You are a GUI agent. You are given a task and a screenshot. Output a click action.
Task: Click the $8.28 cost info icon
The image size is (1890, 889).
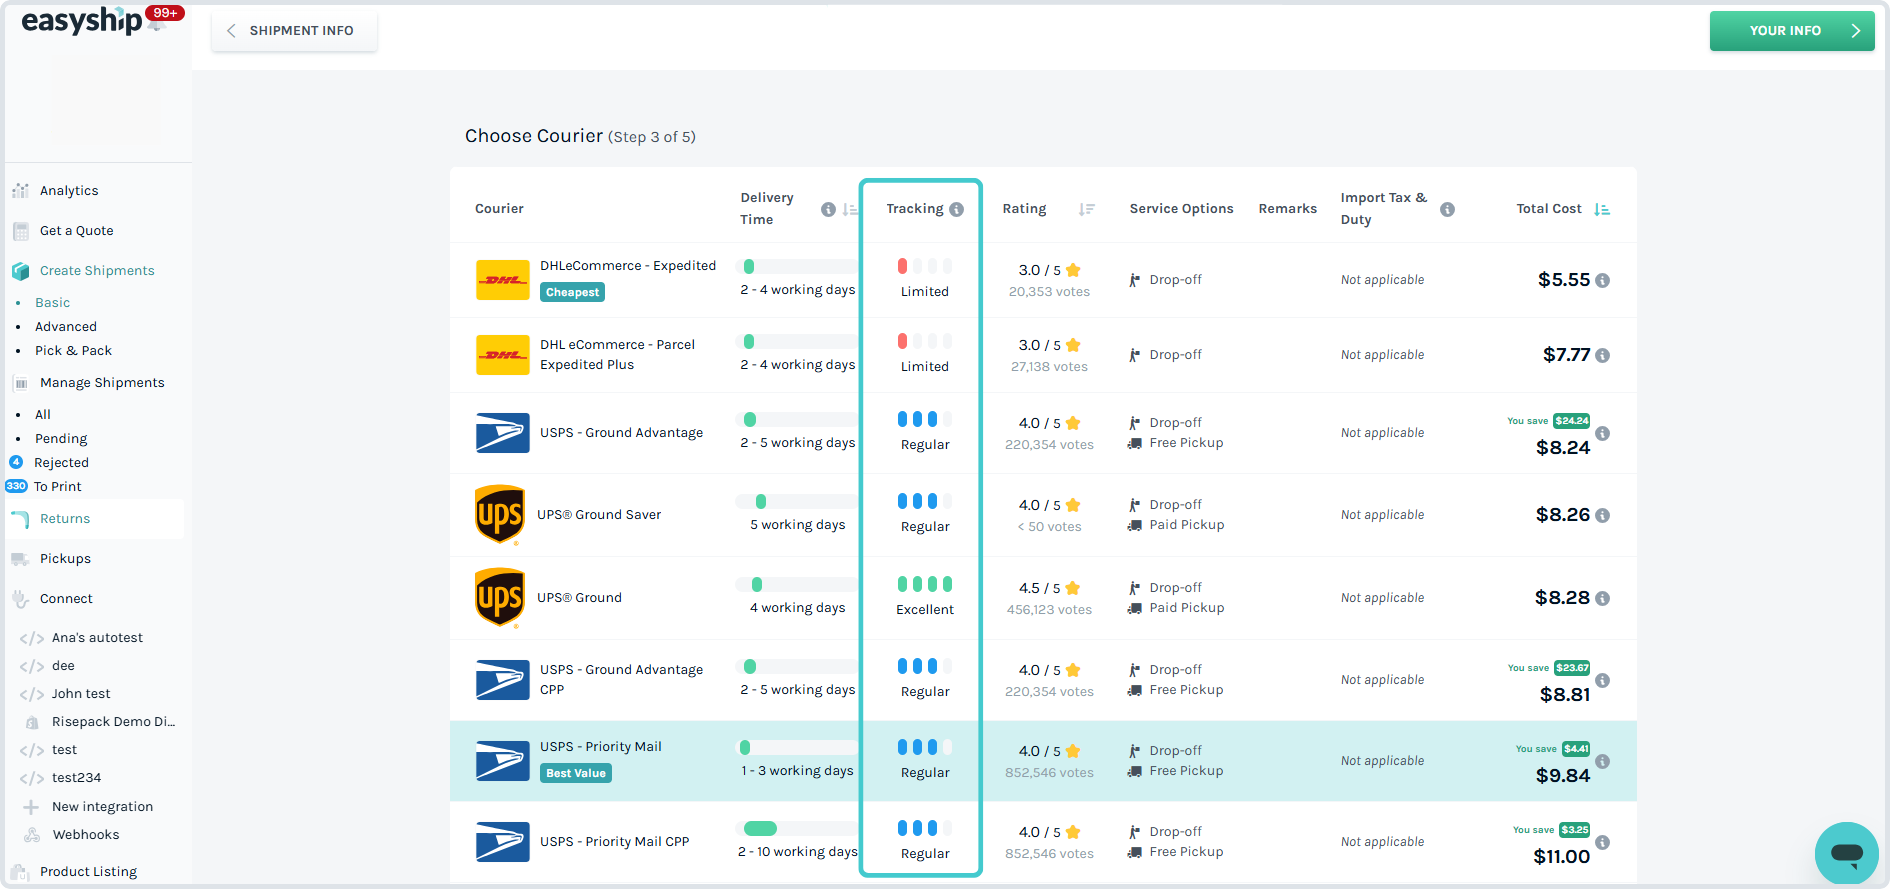click(1603, 598)
